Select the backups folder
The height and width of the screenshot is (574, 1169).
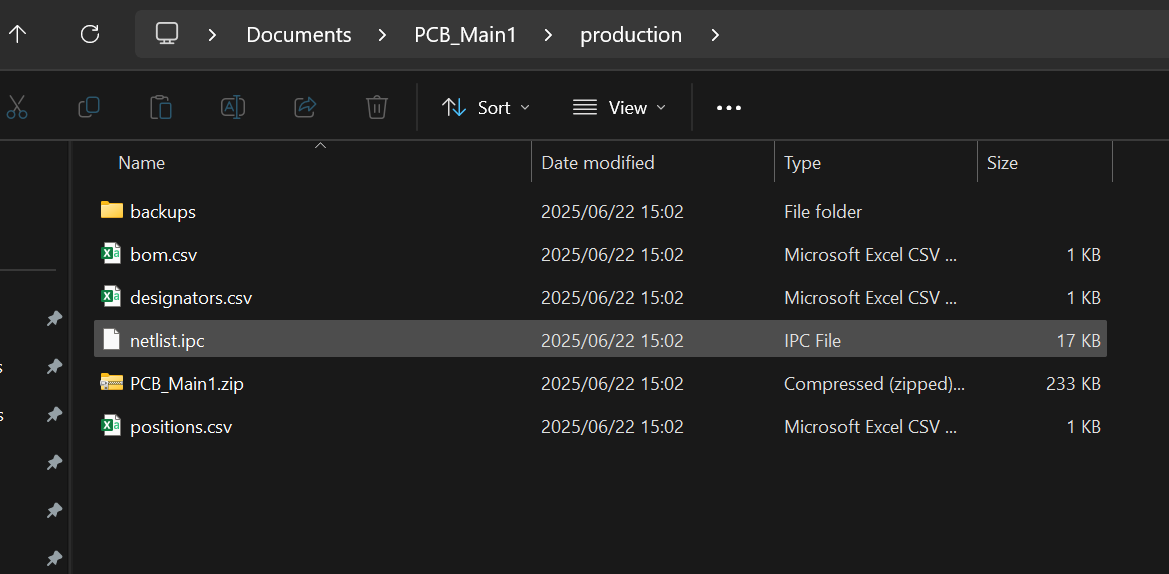point(163,212)
